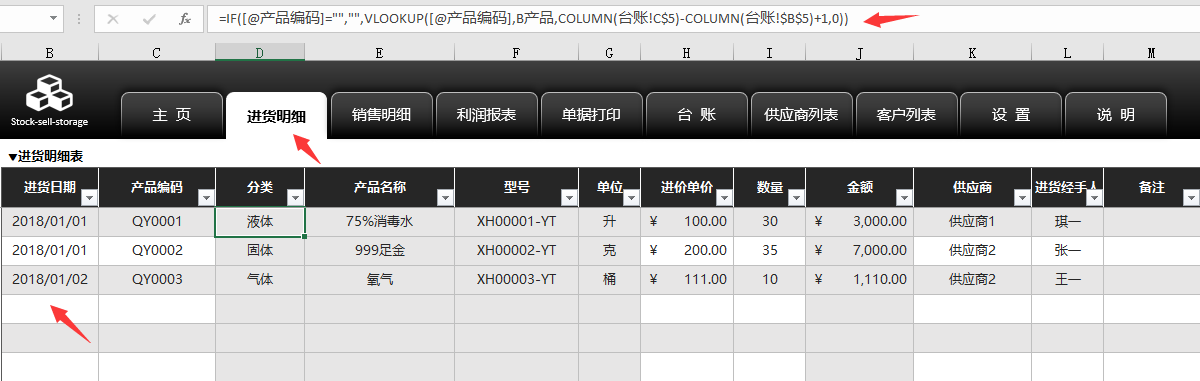The width and height of the screenshot is (1200, 381).
Task: Select the ¥ 7,000.00 amount cell
Action: pyautogui.click(x=859, y=250)
